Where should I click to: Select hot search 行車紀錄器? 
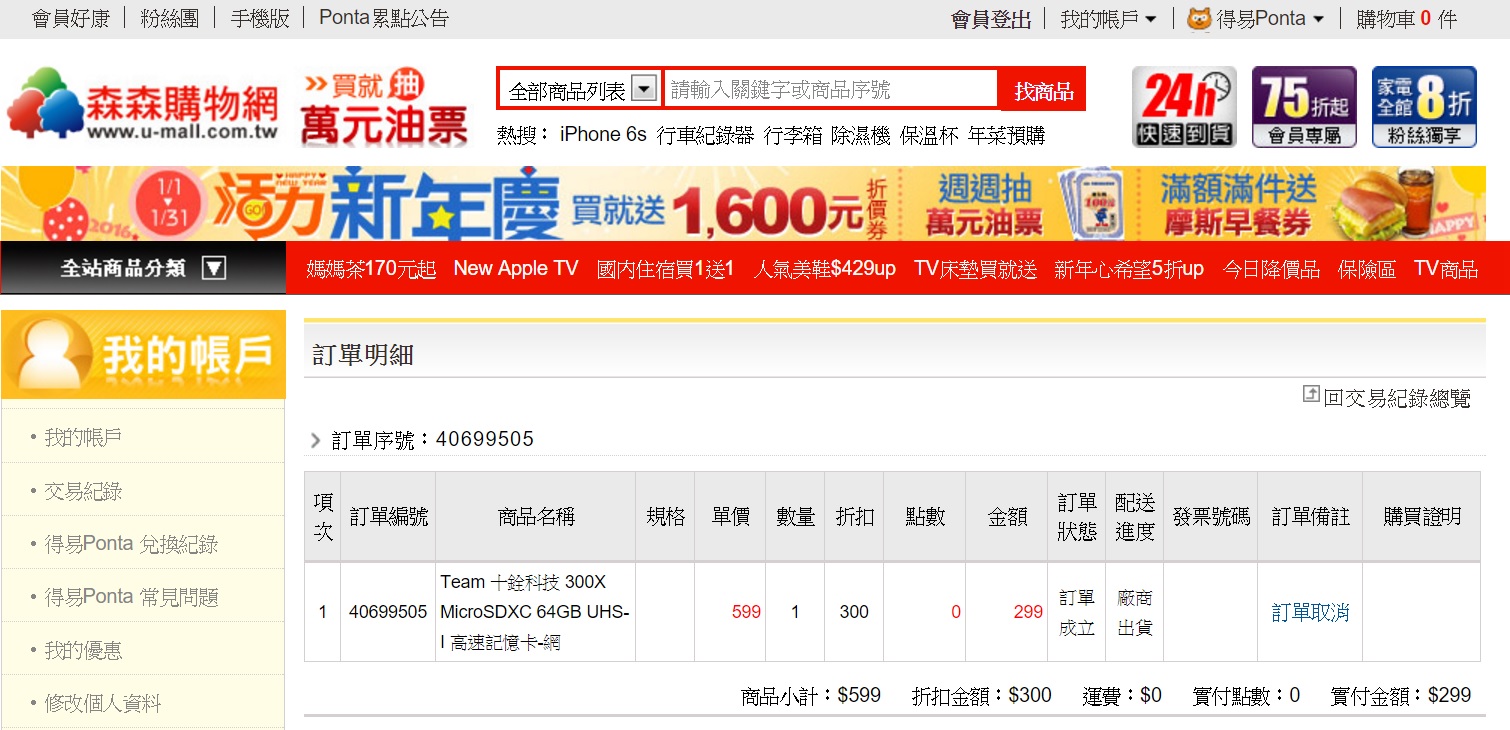(x=705, y=135)
